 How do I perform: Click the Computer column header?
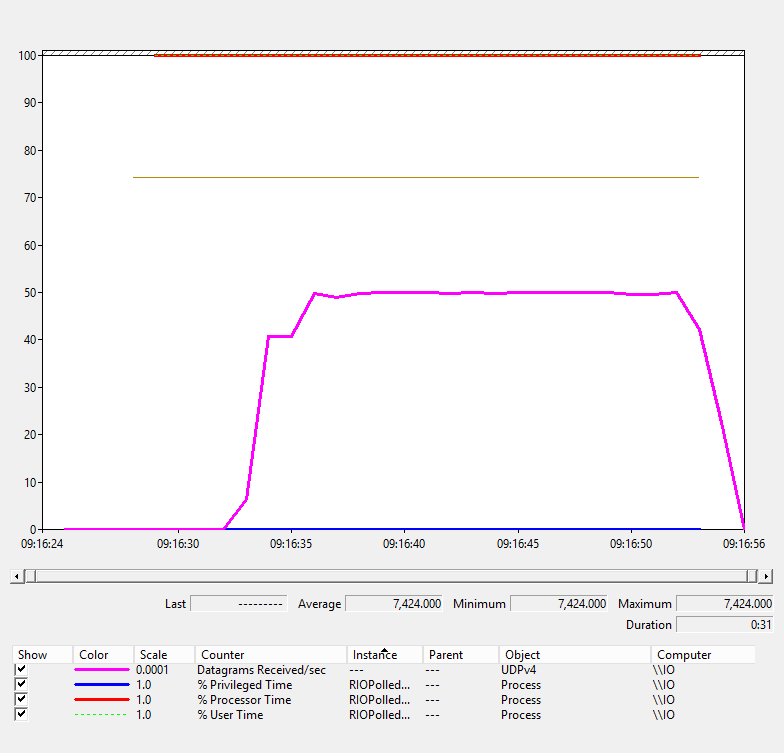(684, 655)
